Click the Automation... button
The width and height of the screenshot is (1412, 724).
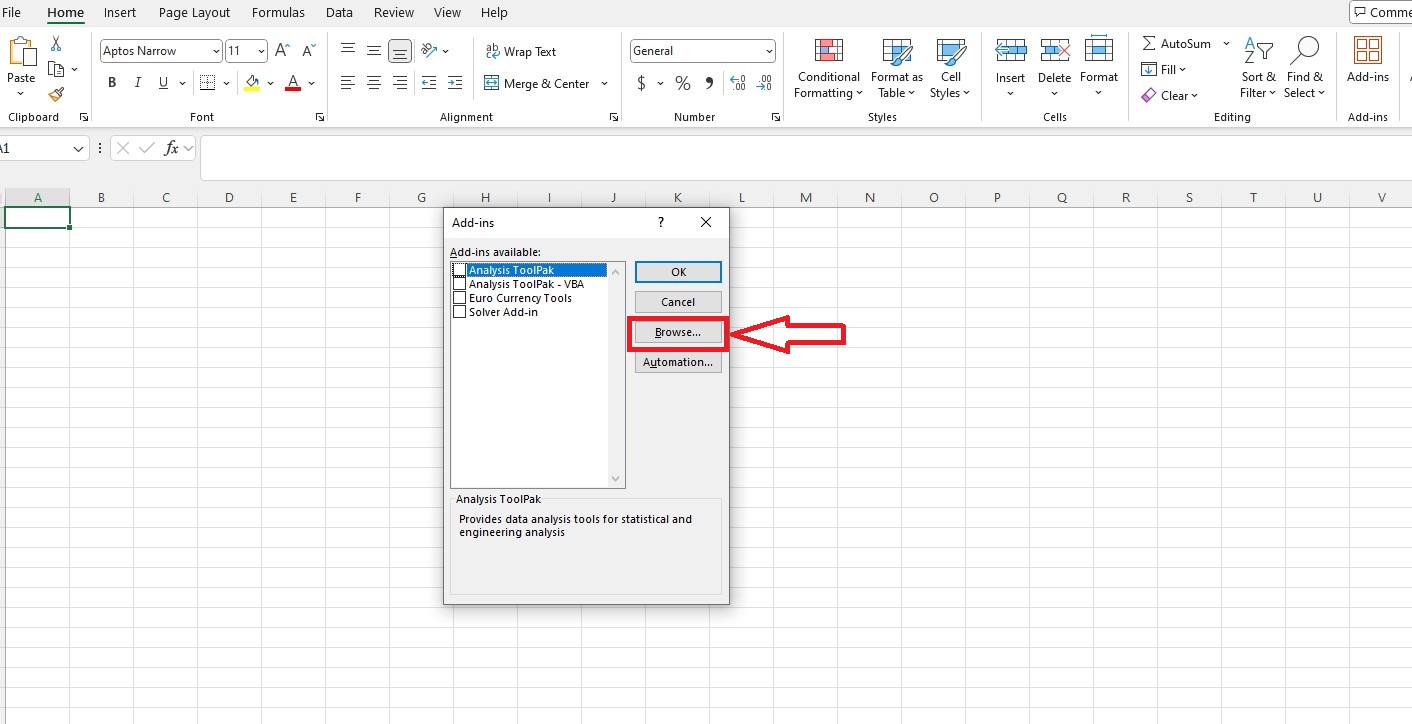[x=678, y=362]
